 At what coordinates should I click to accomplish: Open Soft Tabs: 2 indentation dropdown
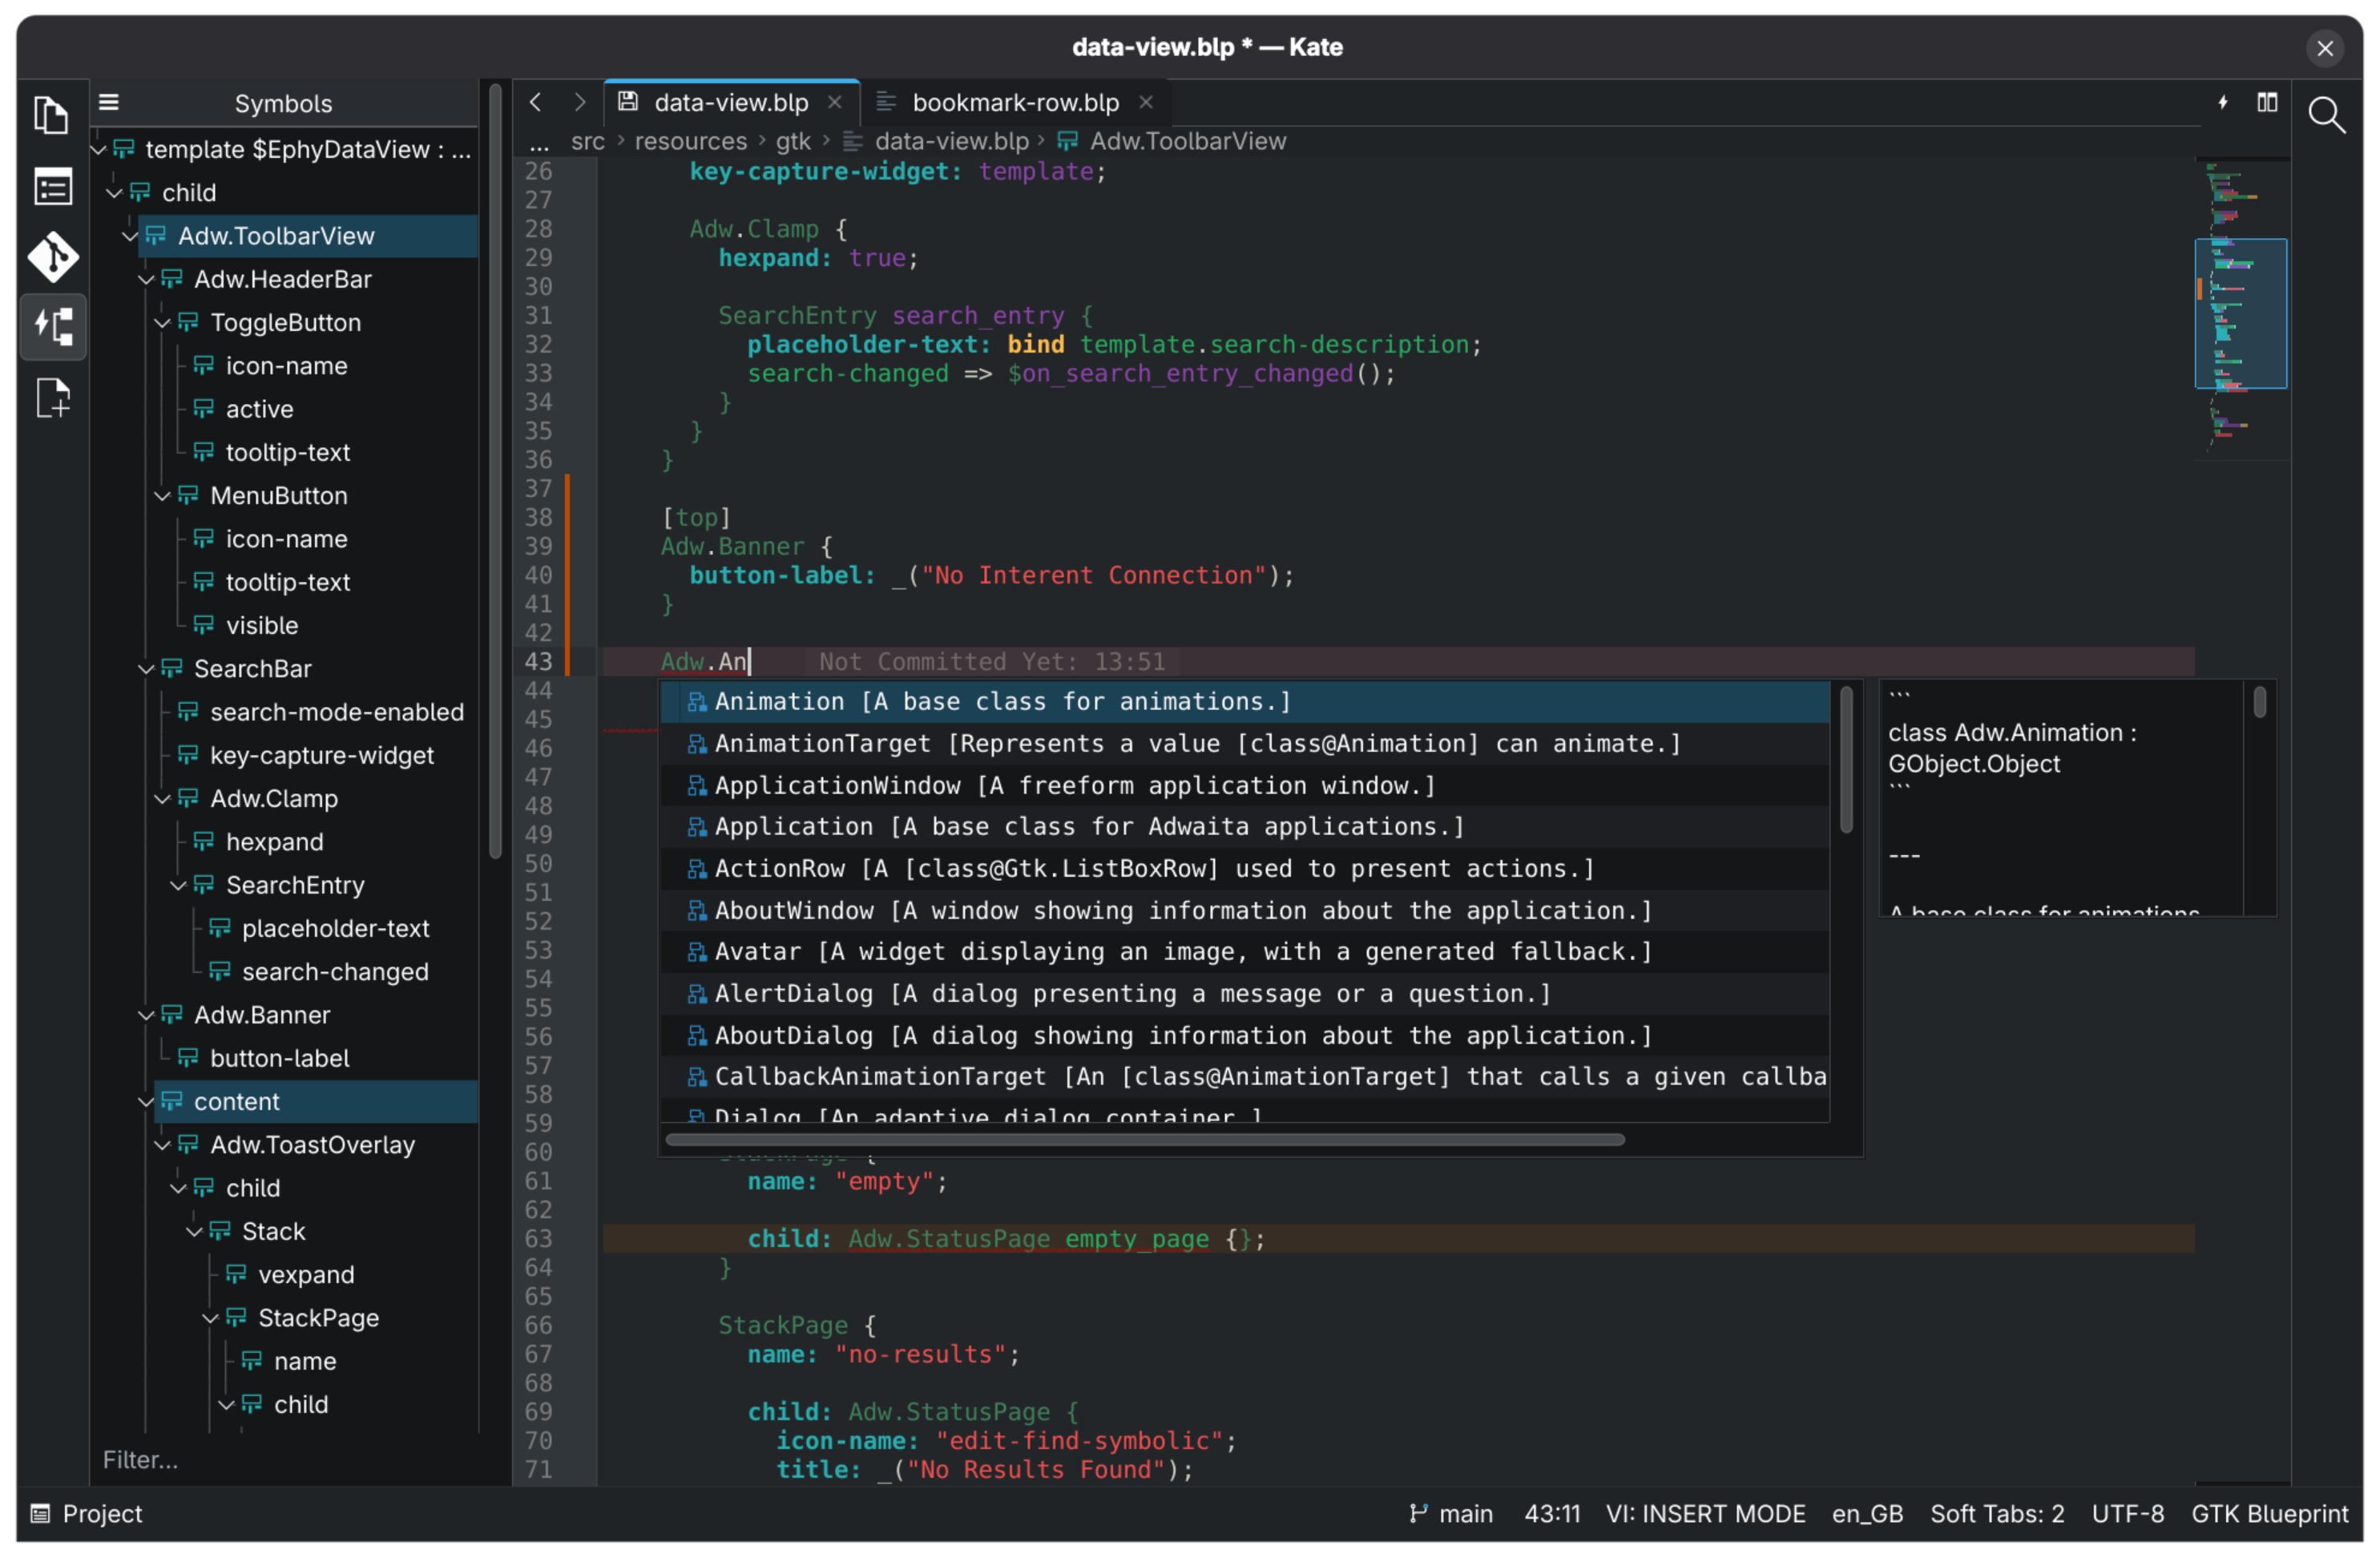1996,1513
